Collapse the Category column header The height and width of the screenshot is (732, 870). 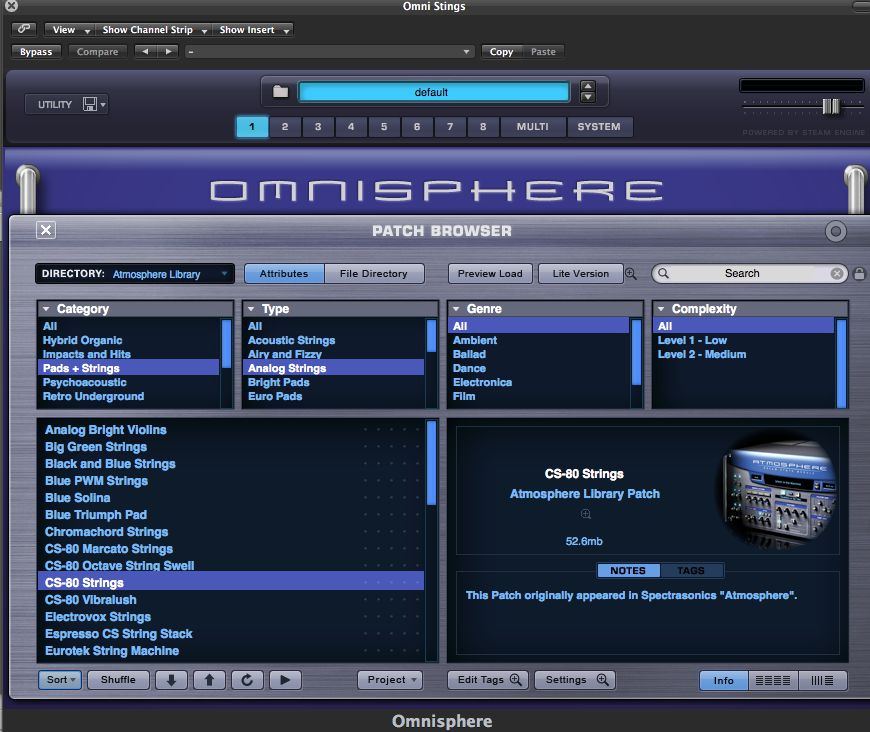click(x=135, y=309)
